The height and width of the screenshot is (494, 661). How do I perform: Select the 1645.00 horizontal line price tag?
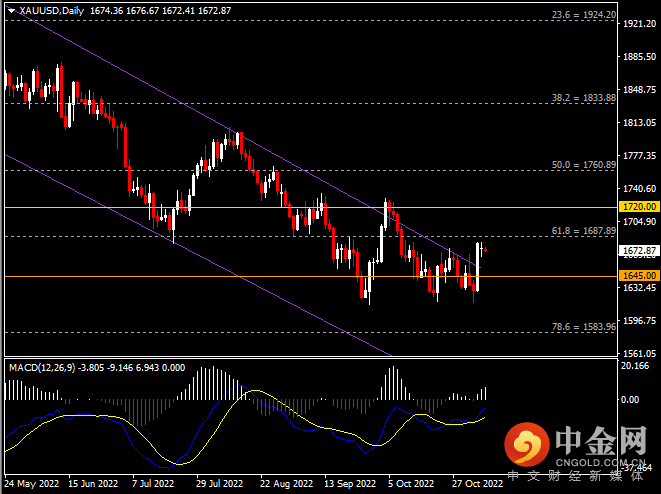point(640,276)
